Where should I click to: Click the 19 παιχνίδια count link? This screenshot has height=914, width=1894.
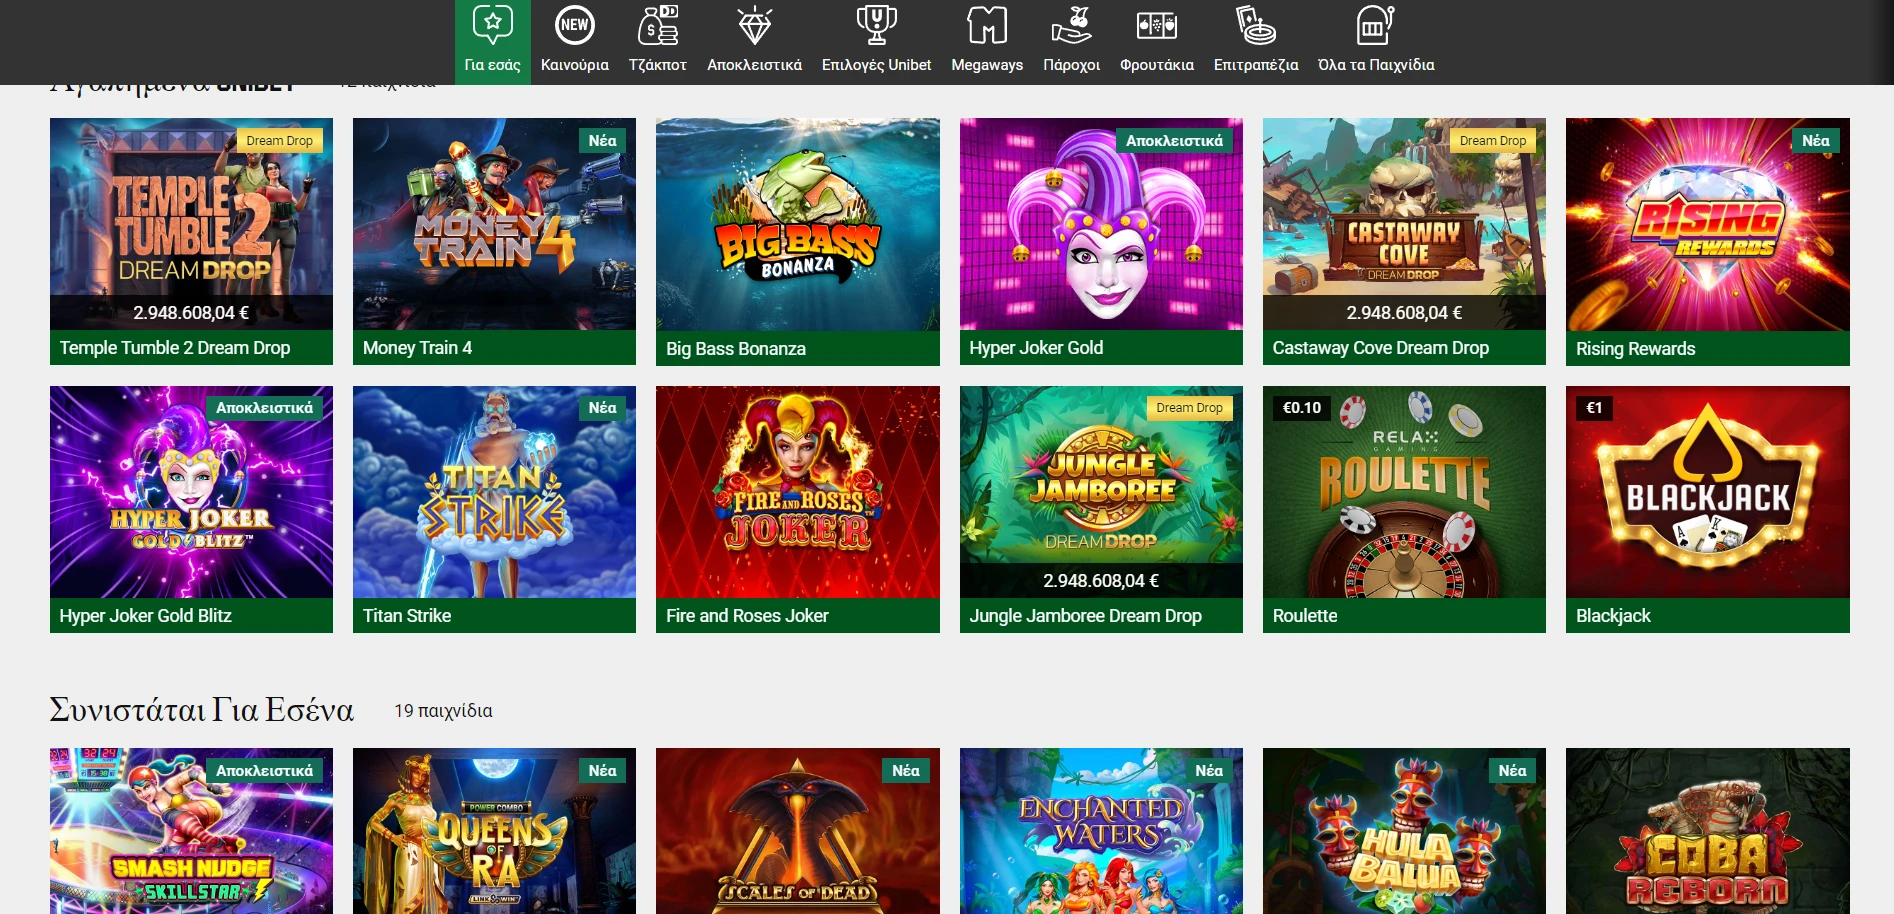(x=443, y=711)
